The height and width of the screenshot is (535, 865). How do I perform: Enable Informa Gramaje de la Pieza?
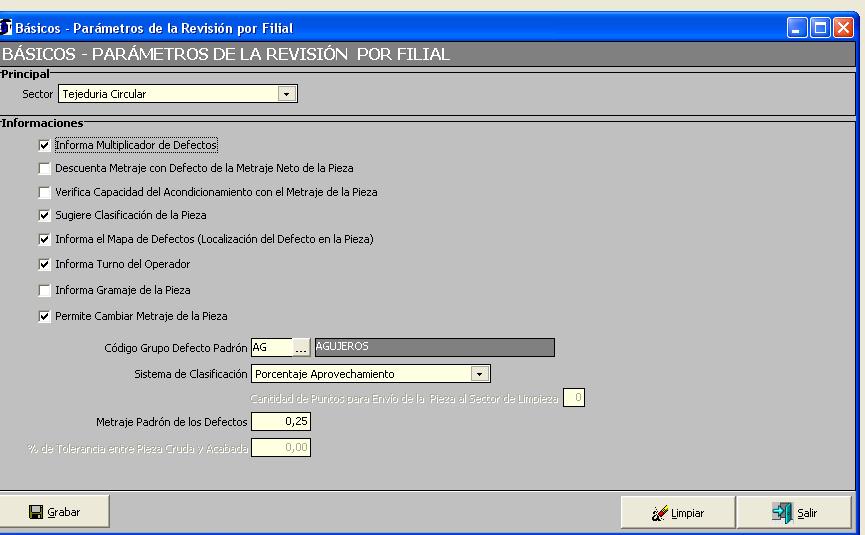click(x=44, y=291)
